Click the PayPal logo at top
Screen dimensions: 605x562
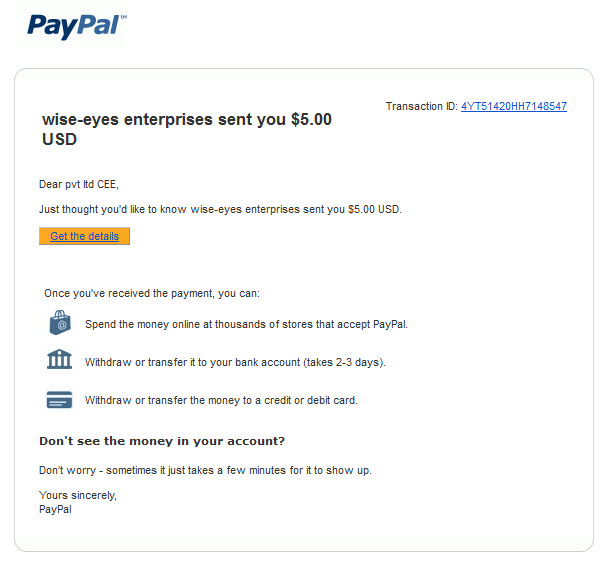coord(74,26)
